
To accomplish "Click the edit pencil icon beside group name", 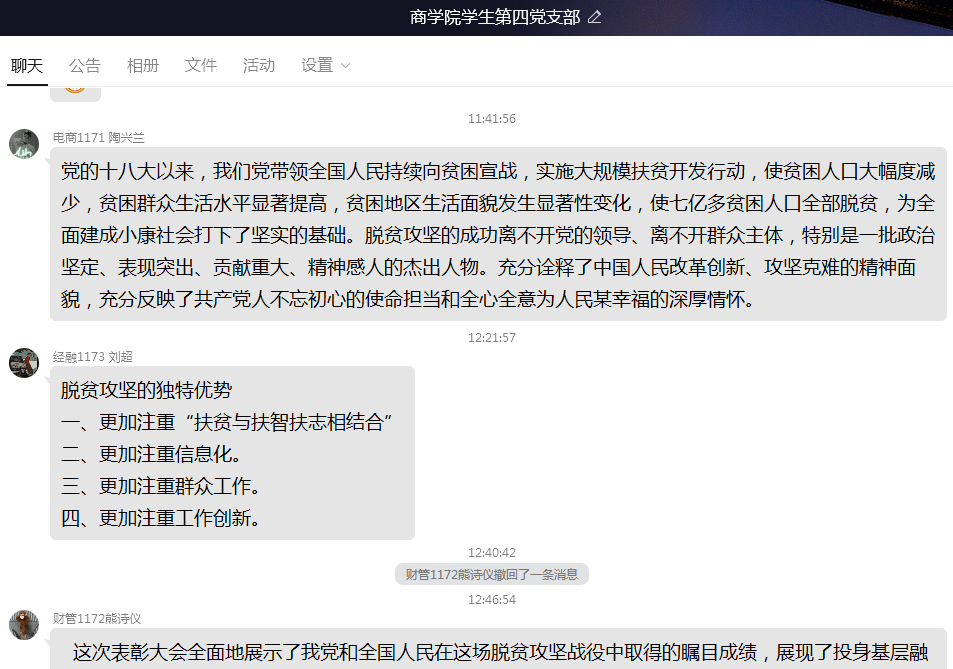I will (594, 17).
